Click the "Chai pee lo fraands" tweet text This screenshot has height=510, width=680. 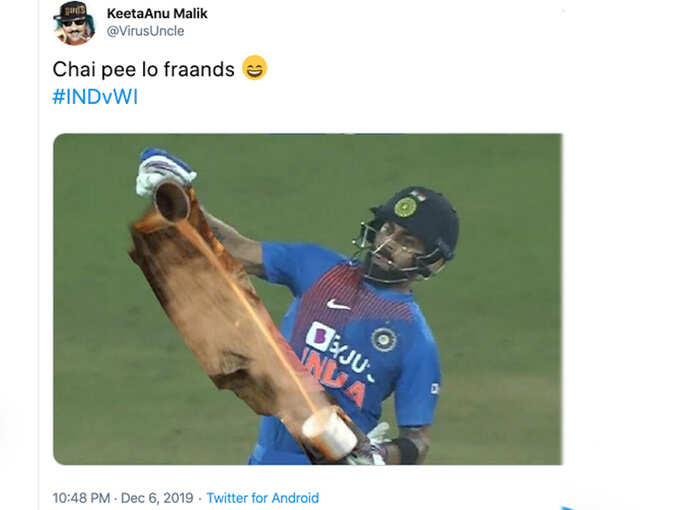(x=144, y=69)
